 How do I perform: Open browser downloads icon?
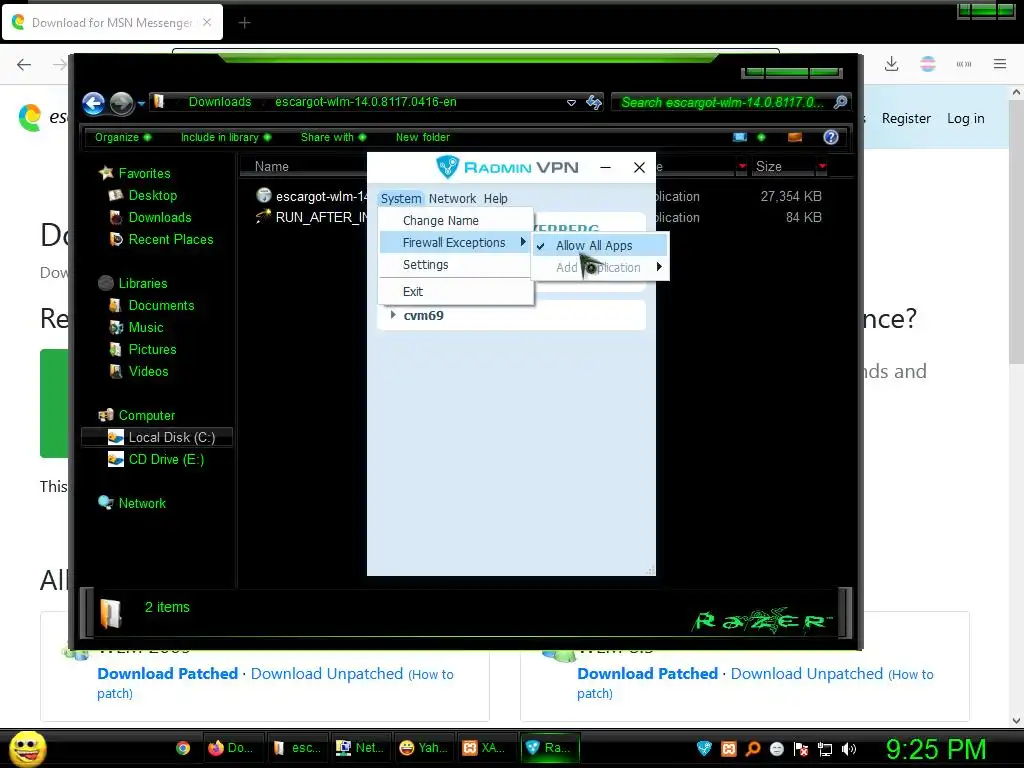891,64
